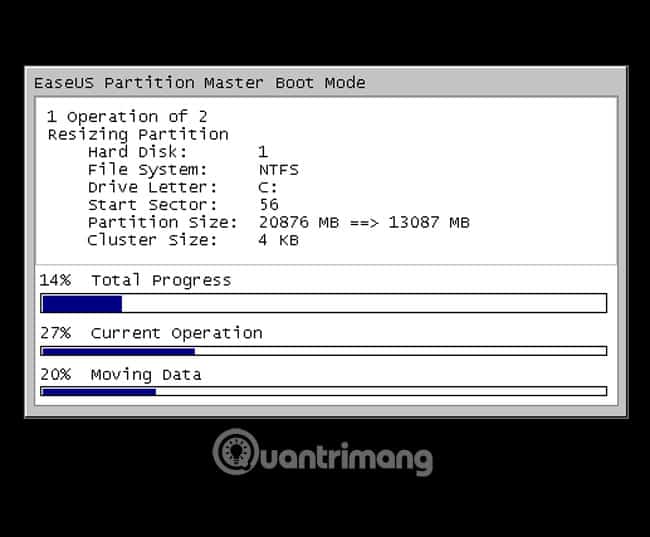Click the "1 Operation of 2" text
This screenshot has width=650, height=537.
coord(127,117)
